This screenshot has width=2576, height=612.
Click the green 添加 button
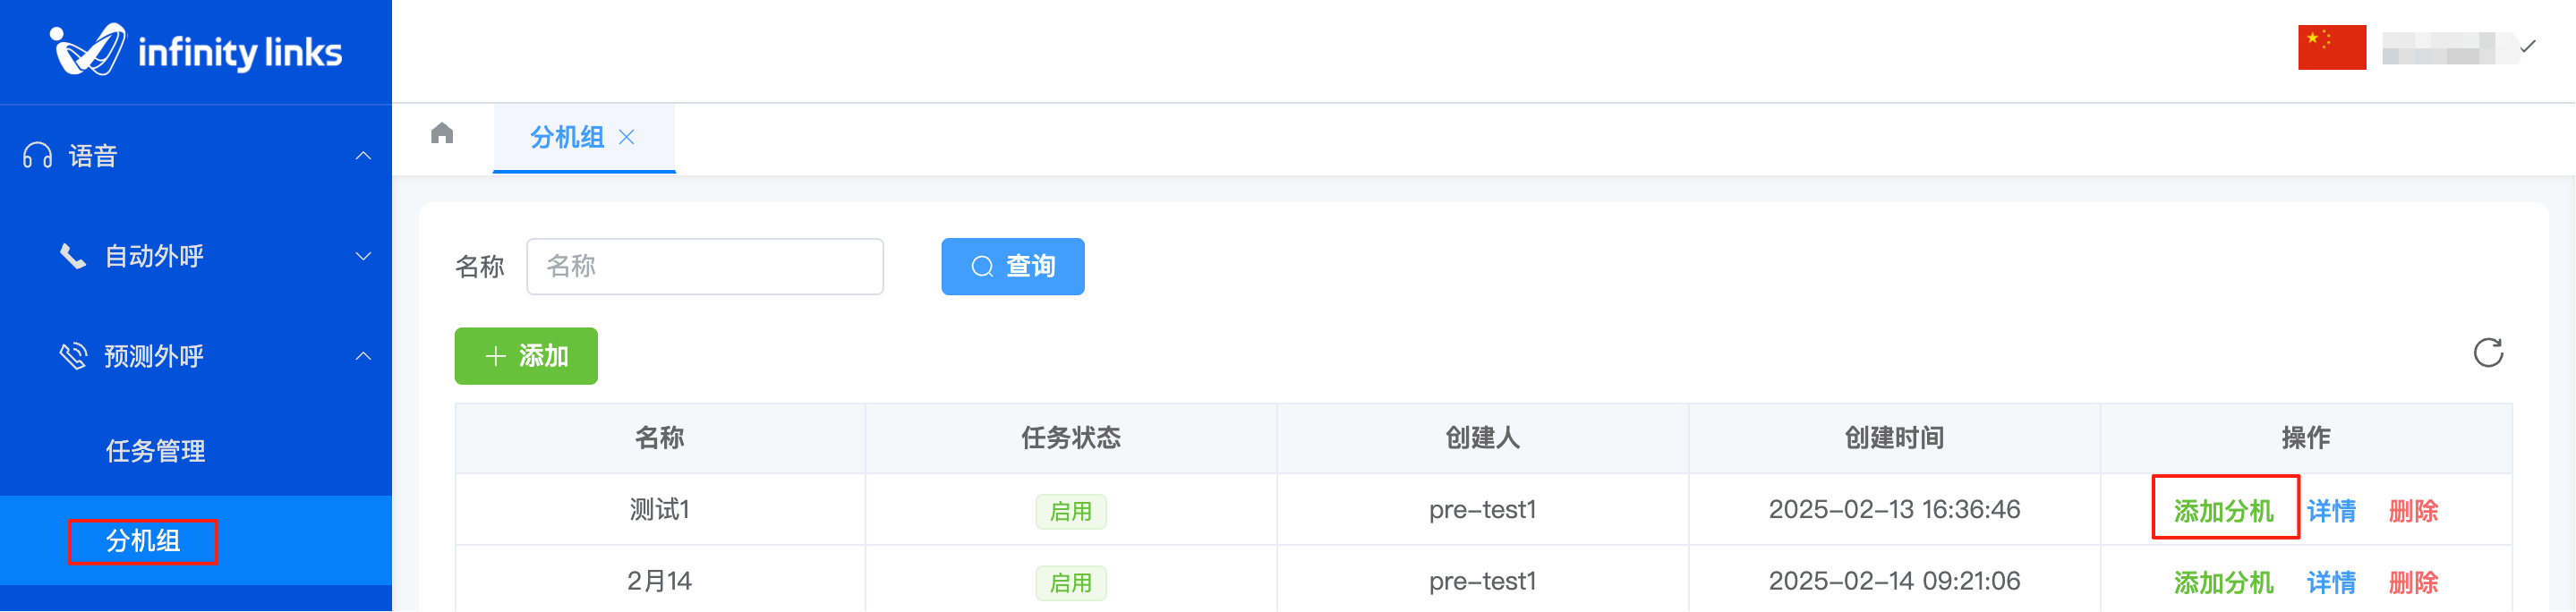pos(526,356)
